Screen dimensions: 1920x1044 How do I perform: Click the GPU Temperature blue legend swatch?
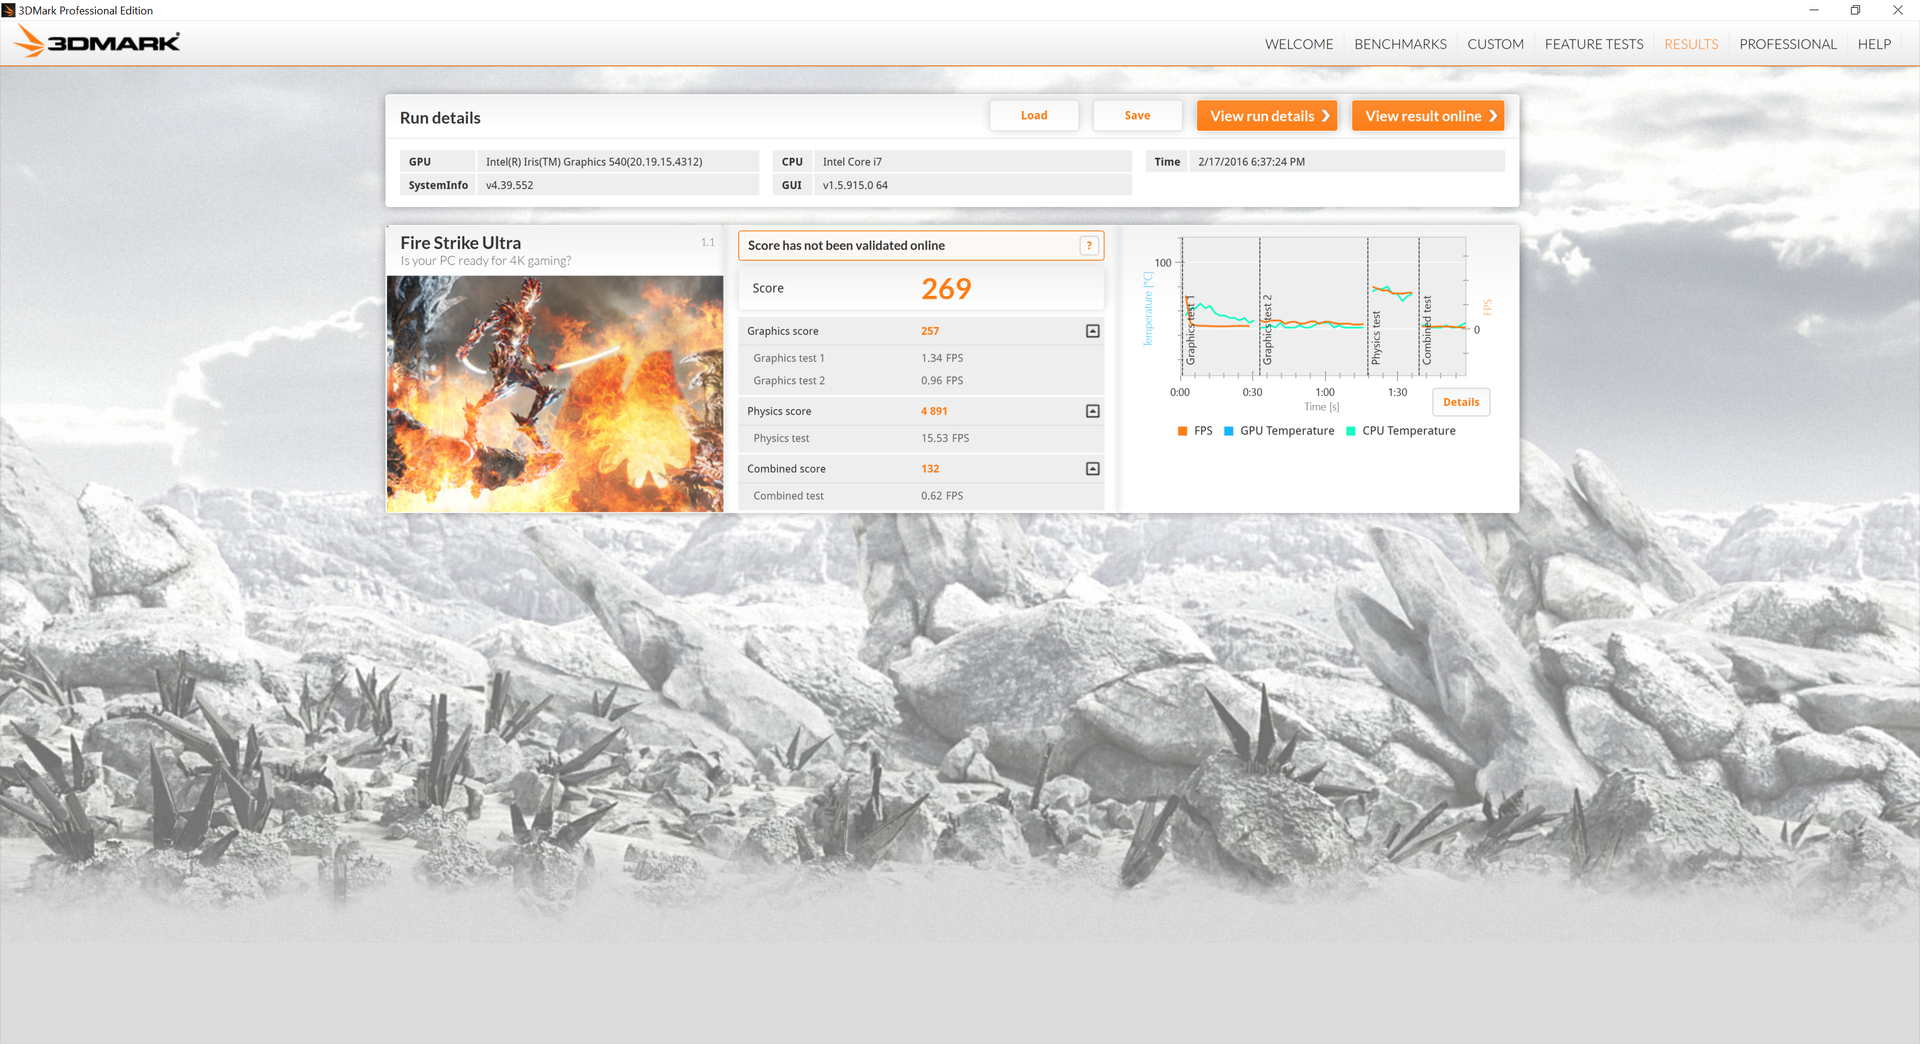point(1228,431)
